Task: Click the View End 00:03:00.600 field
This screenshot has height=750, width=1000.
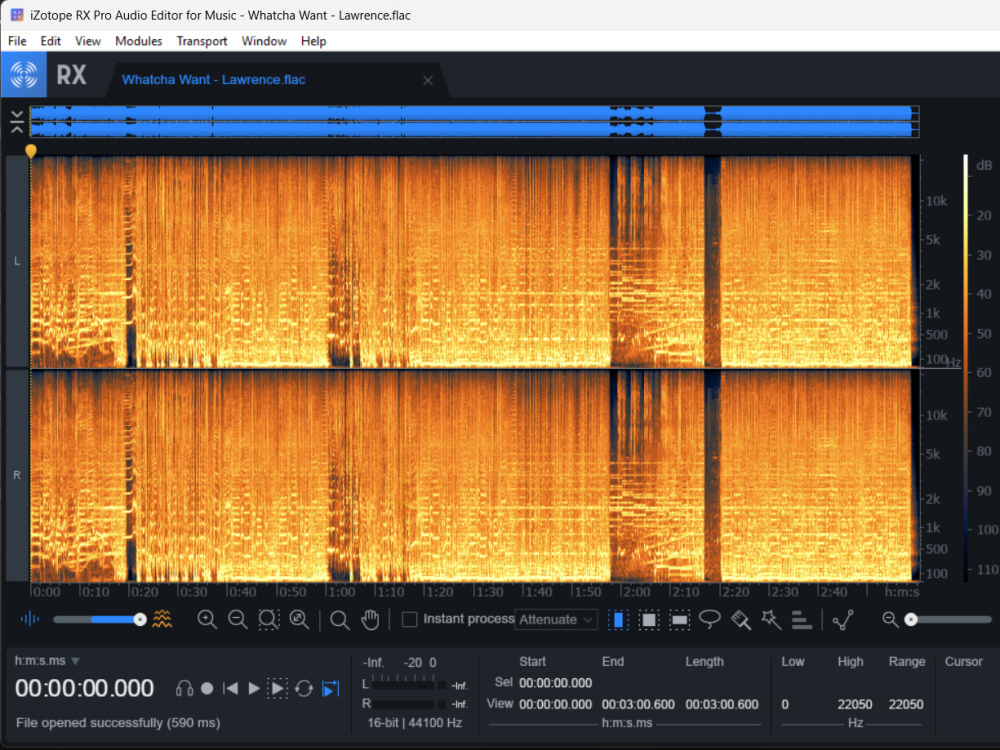Action: [638, 705]
